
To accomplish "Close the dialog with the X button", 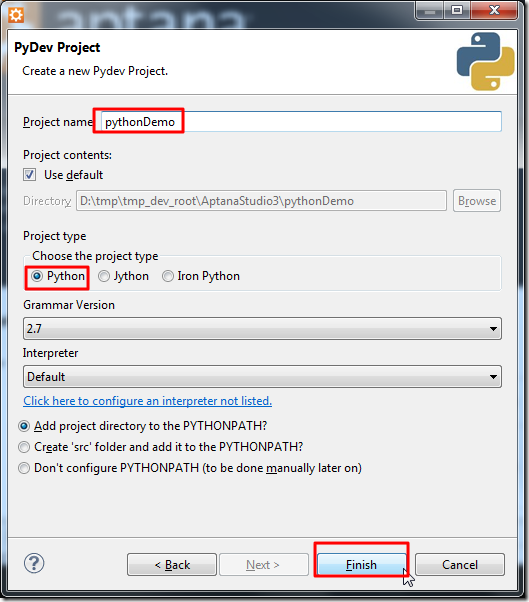I will pos(494,10).
